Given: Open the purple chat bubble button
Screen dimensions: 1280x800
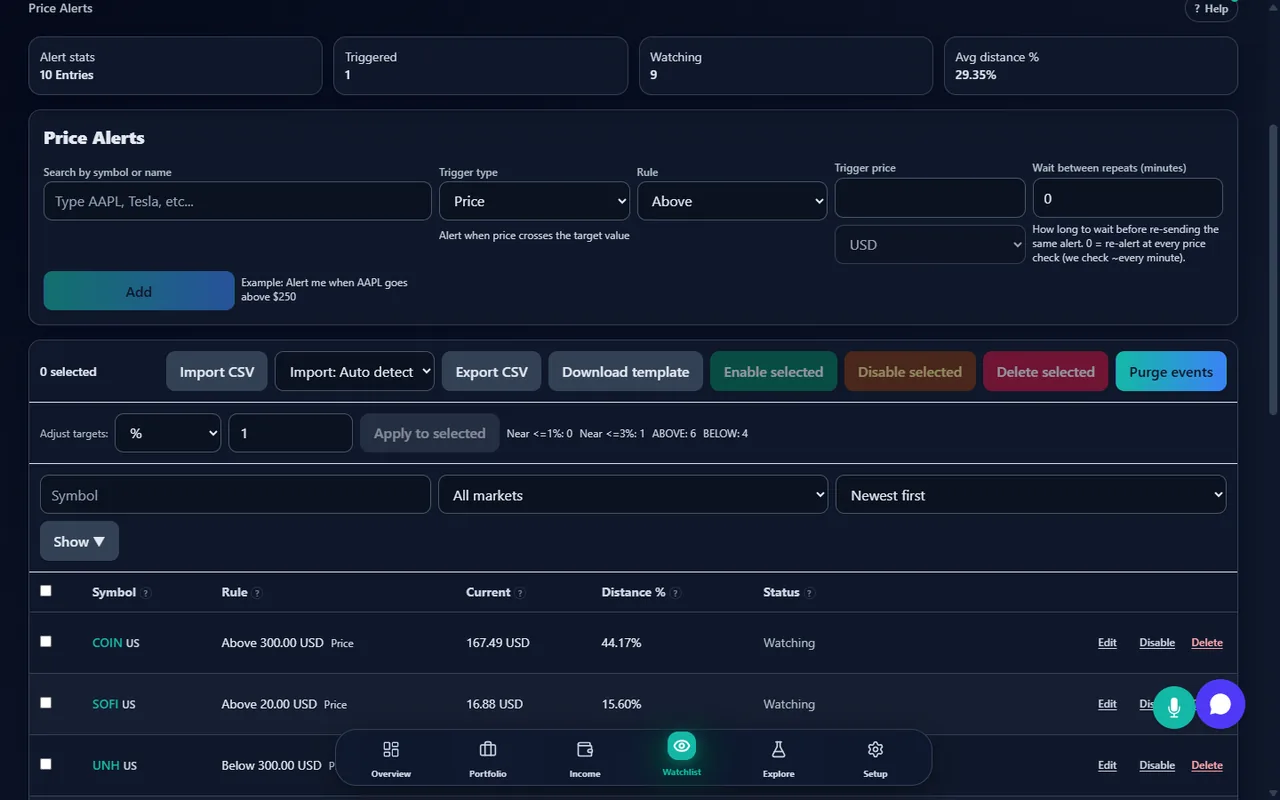Looking at the screenshot, I should (1220, 704).
